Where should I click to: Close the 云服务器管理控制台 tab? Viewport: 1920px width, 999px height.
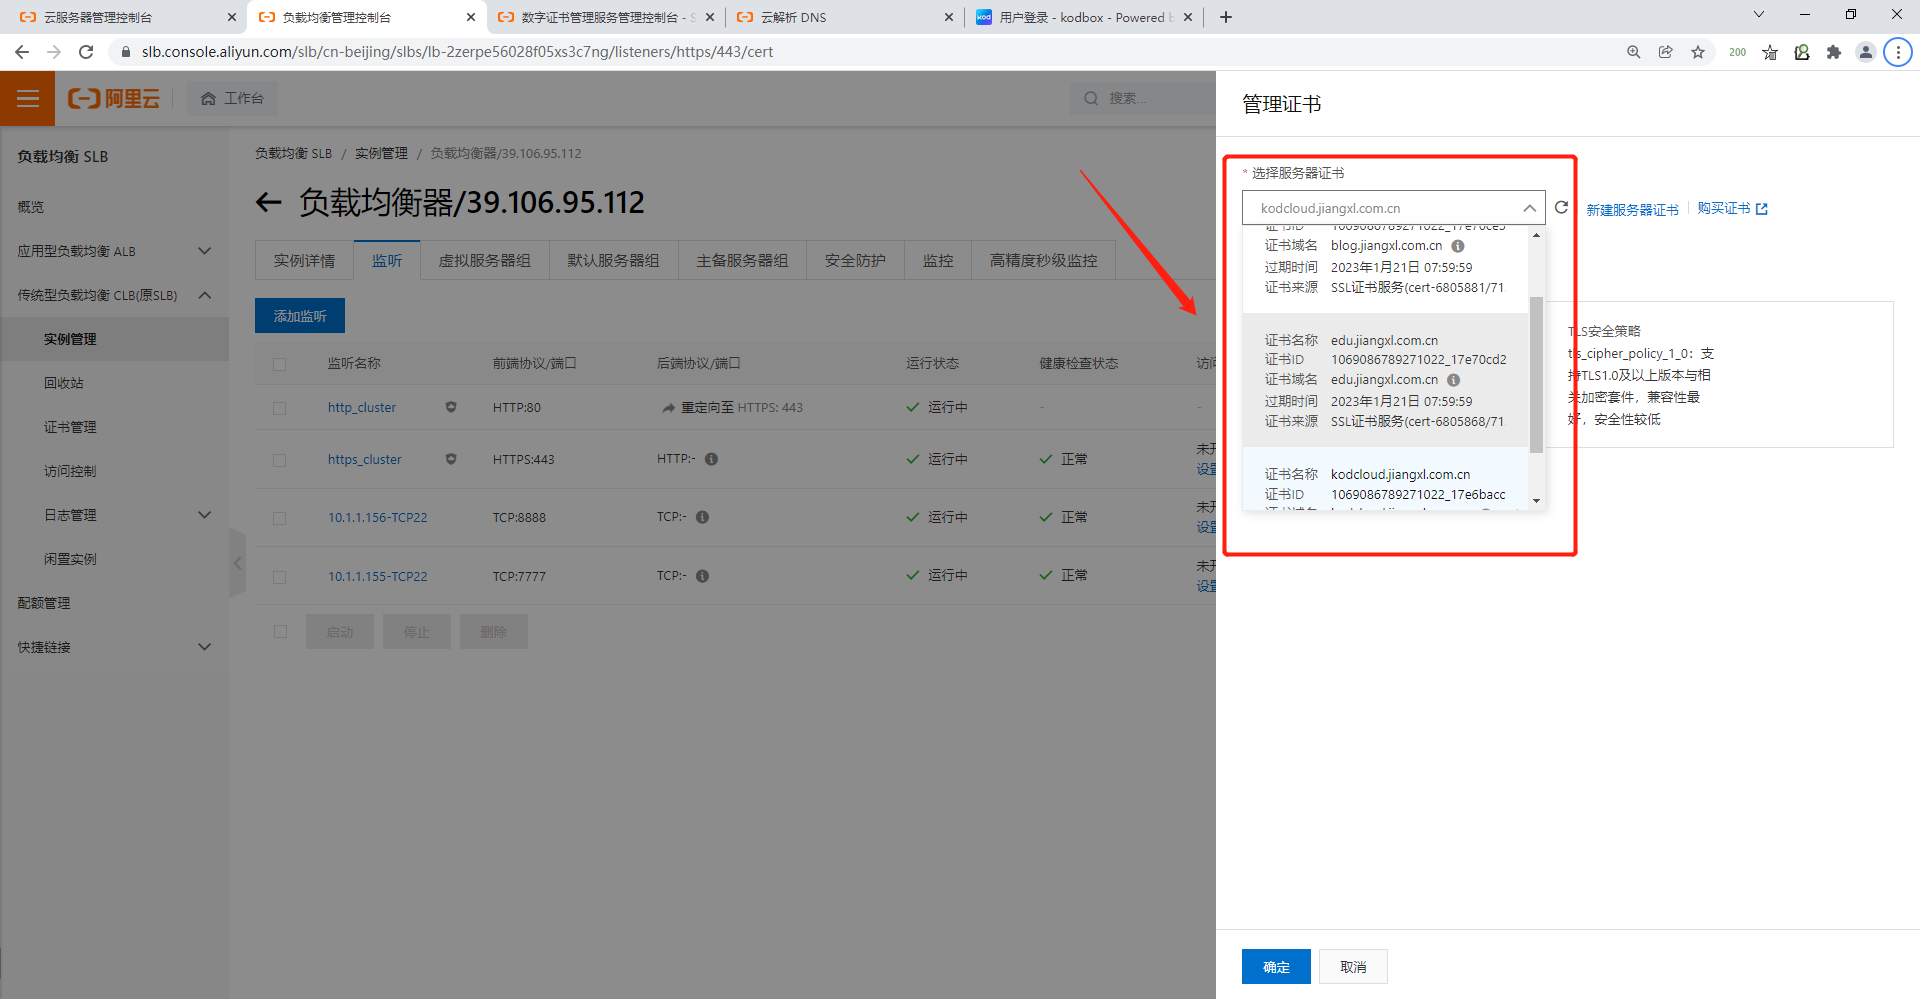click(x=232, y=17)
